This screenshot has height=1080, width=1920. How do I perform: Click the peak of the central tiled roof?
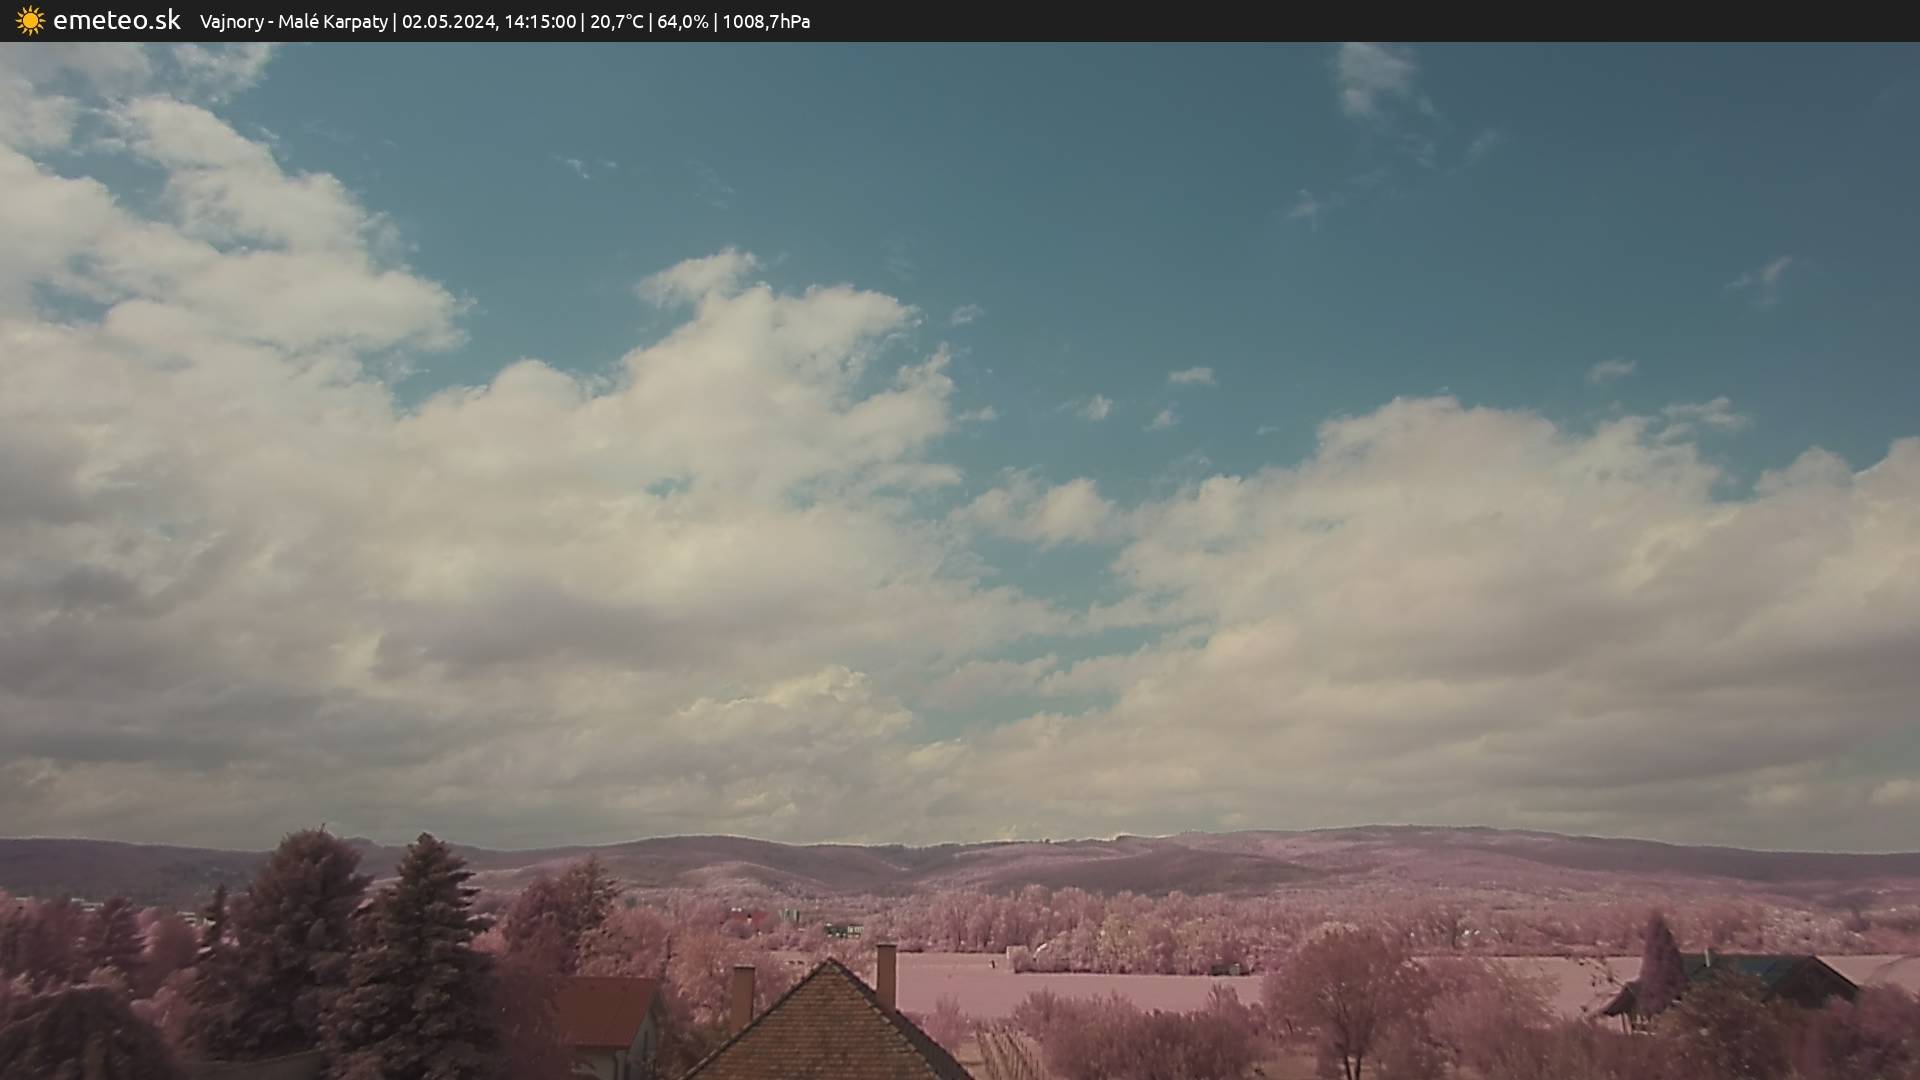click(829, 964)
